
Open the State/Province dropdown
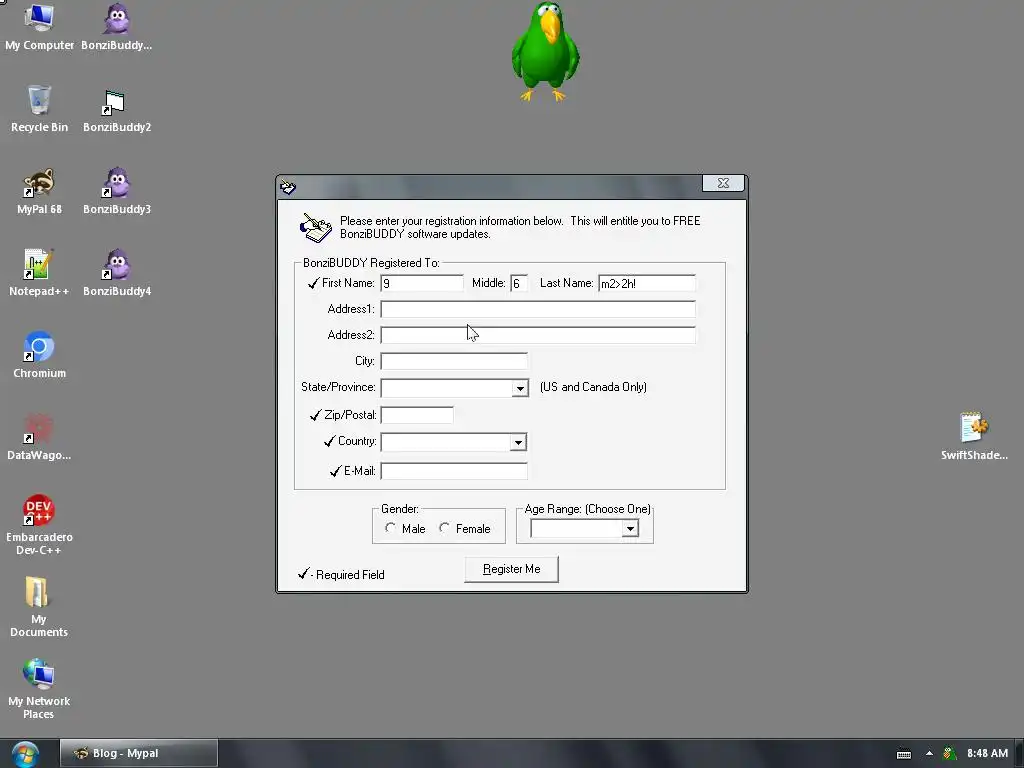(x=520, y=388)
